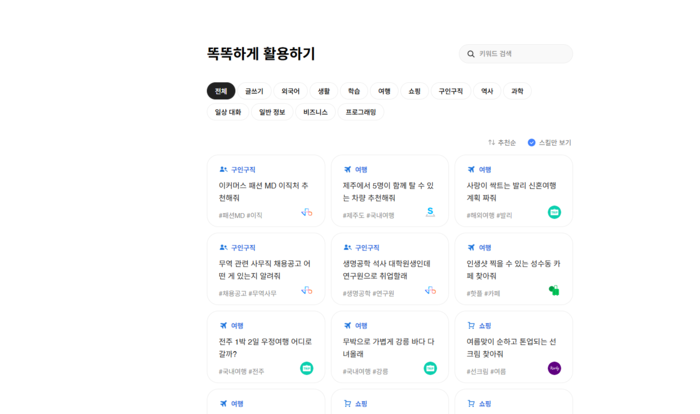This screenshot has height=414, width=700.
Task: Click airplane icon on 성수동 카페 card
Action: (x=471, y=247)
